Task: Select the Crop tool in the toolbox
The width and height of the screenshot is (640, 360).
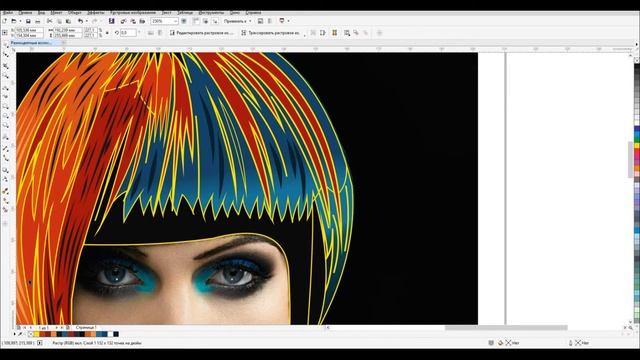Action: (x=6, y=66)
